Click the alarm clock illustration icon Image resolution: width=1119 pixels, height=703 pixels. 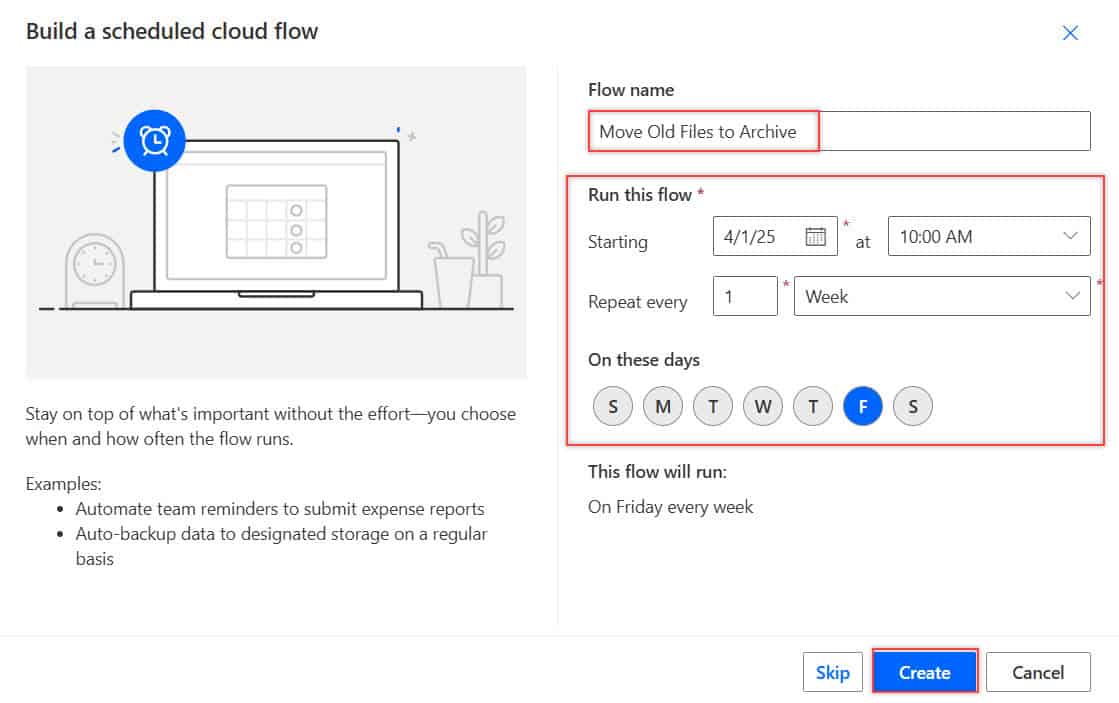click(x=155, y=141)
